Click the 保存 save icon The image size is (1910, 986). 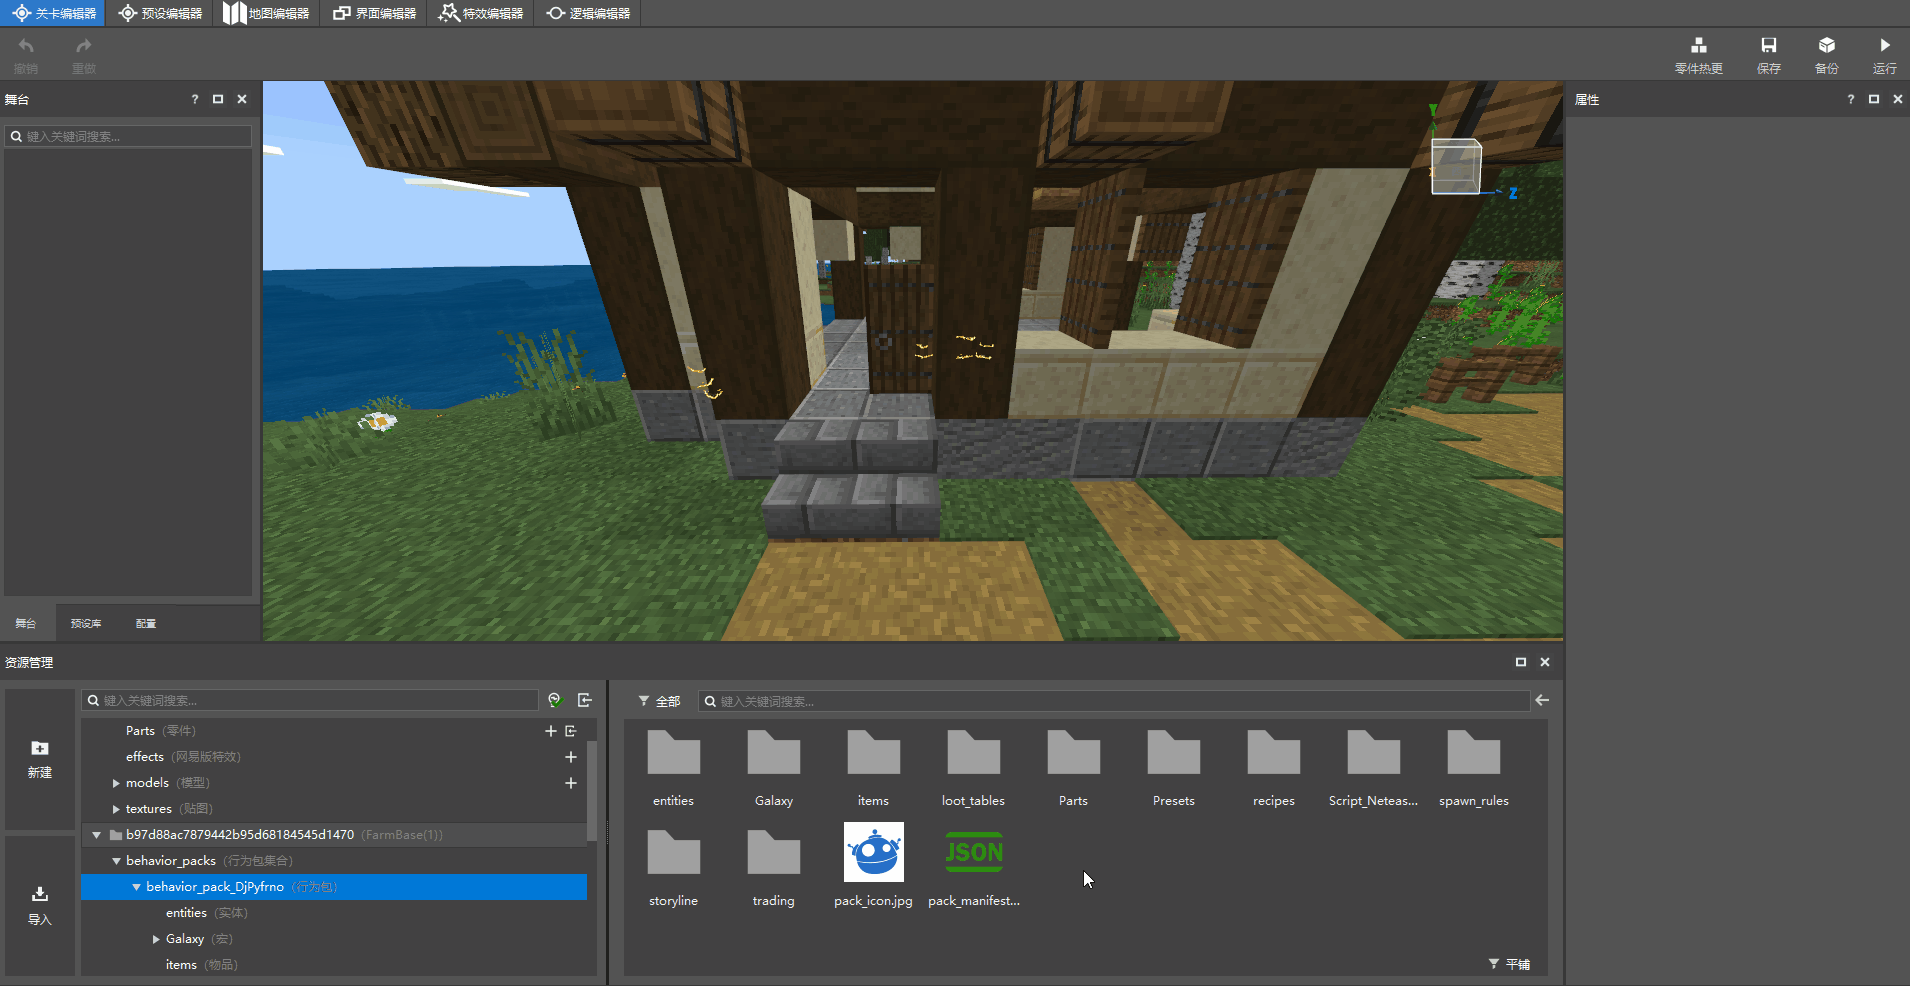(1769, 45)
